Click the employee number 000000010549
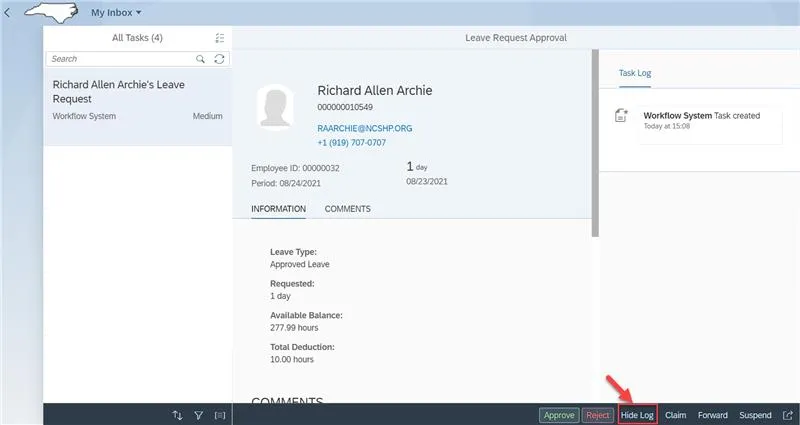 (x=345, y=107)
